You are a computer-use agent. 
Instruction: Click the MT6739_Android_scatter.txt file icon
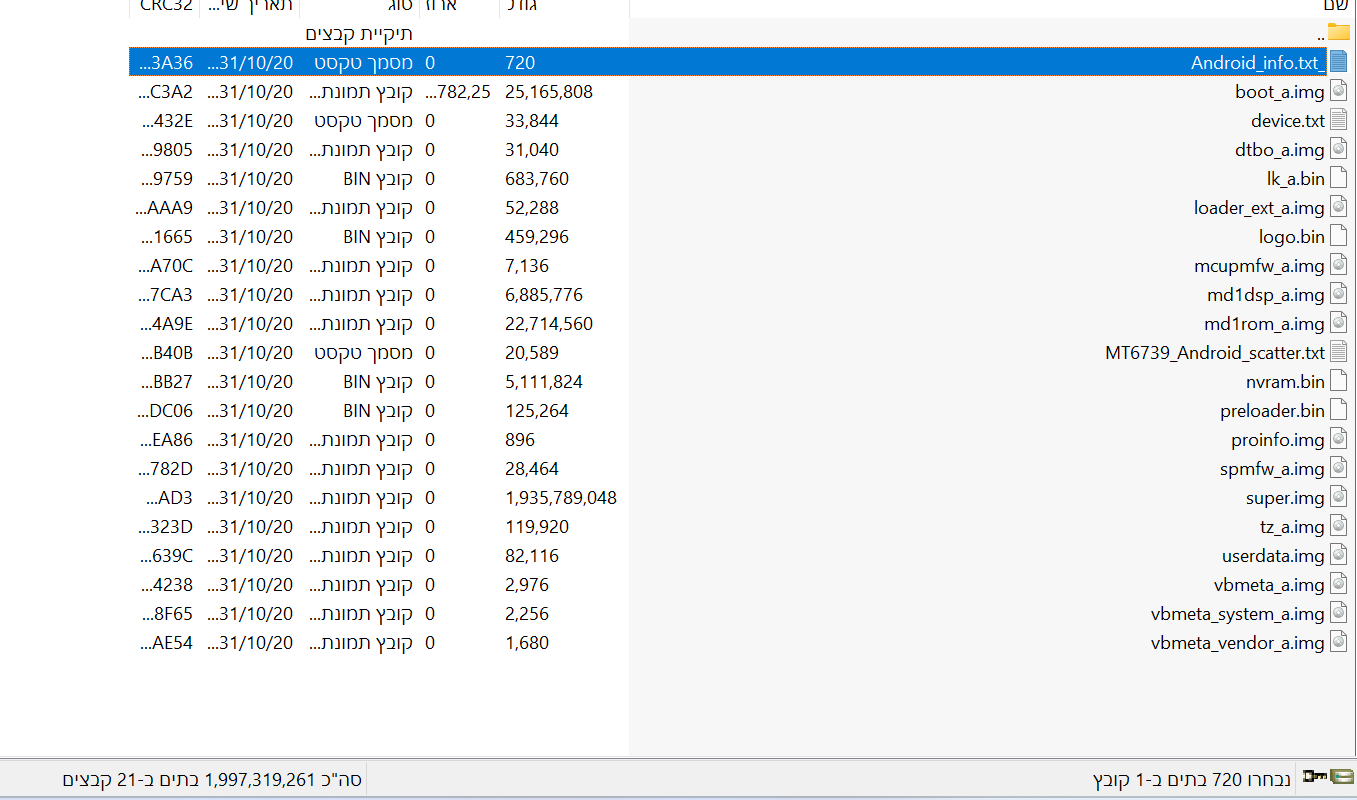pos(1338,353)
